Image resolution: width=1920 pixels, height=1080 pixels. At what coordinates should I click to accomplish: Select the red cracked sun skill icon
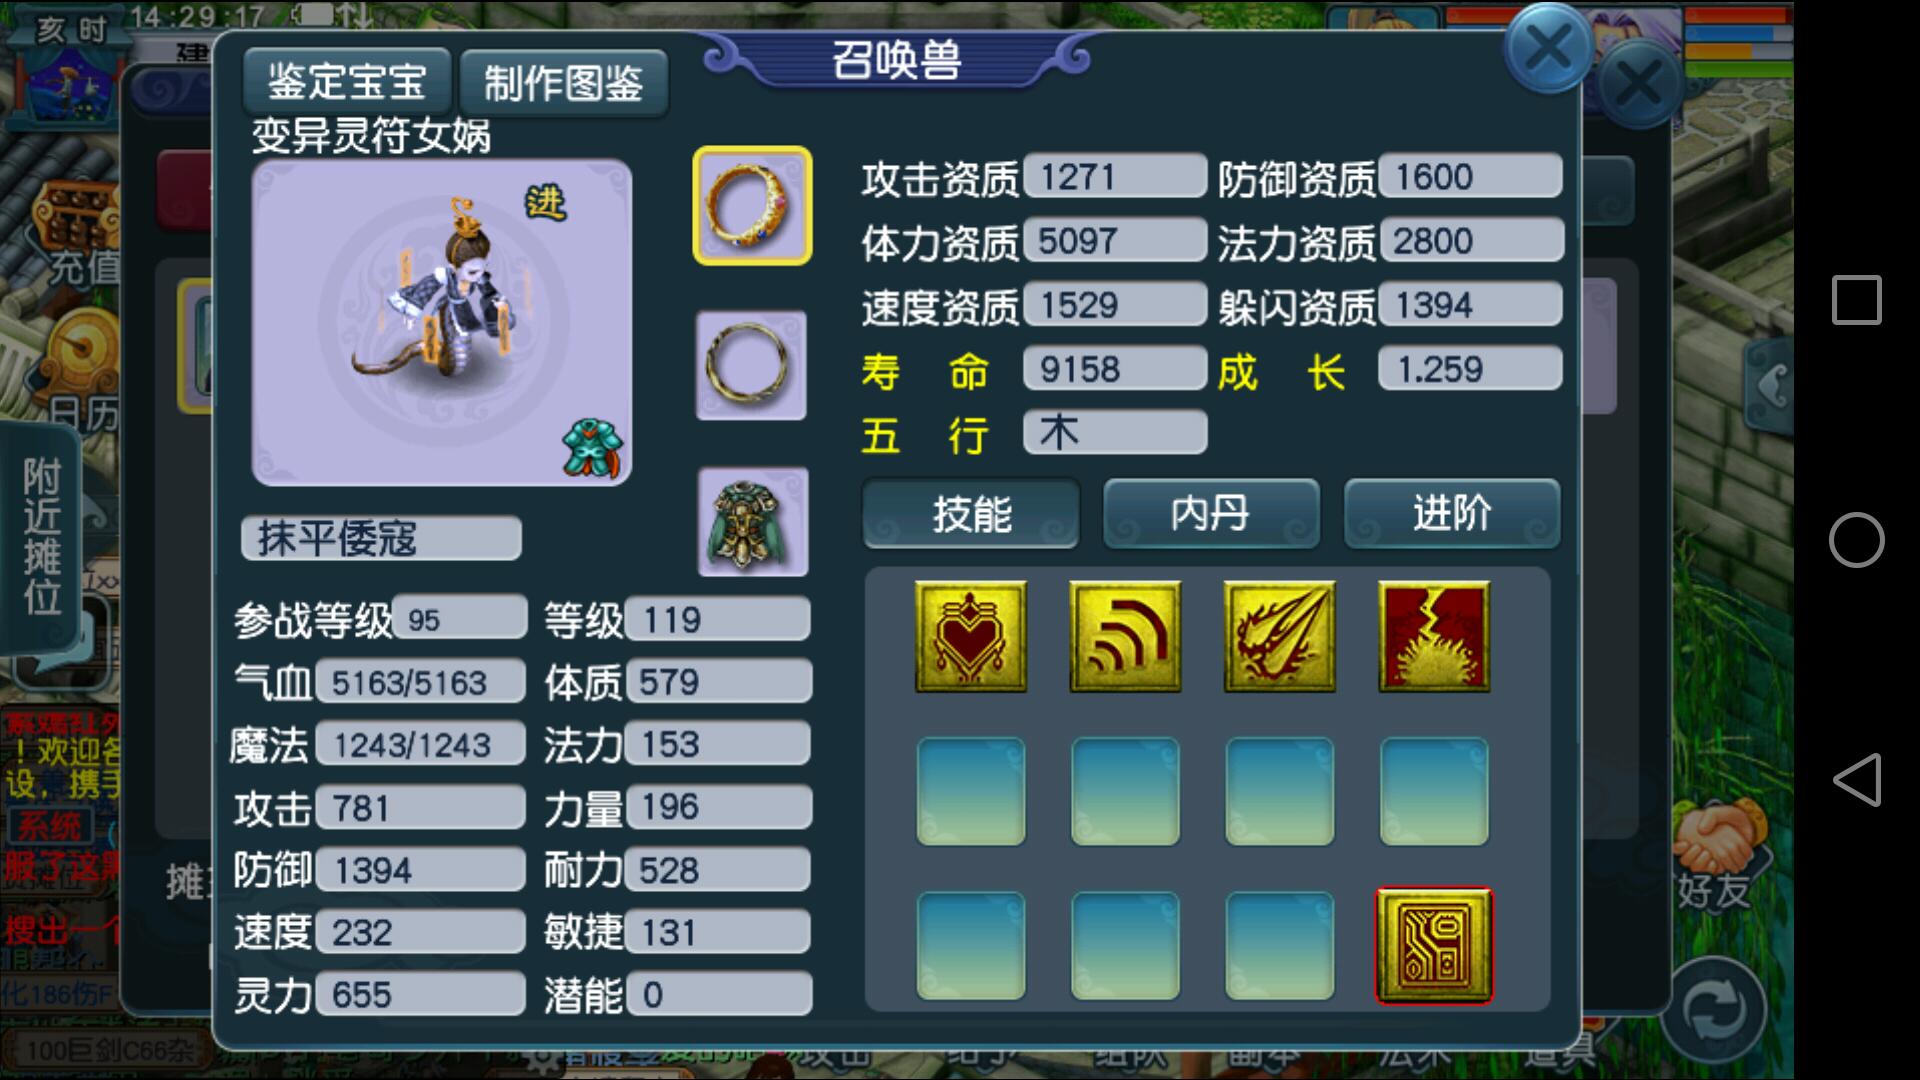click(x=1434, y=637)
